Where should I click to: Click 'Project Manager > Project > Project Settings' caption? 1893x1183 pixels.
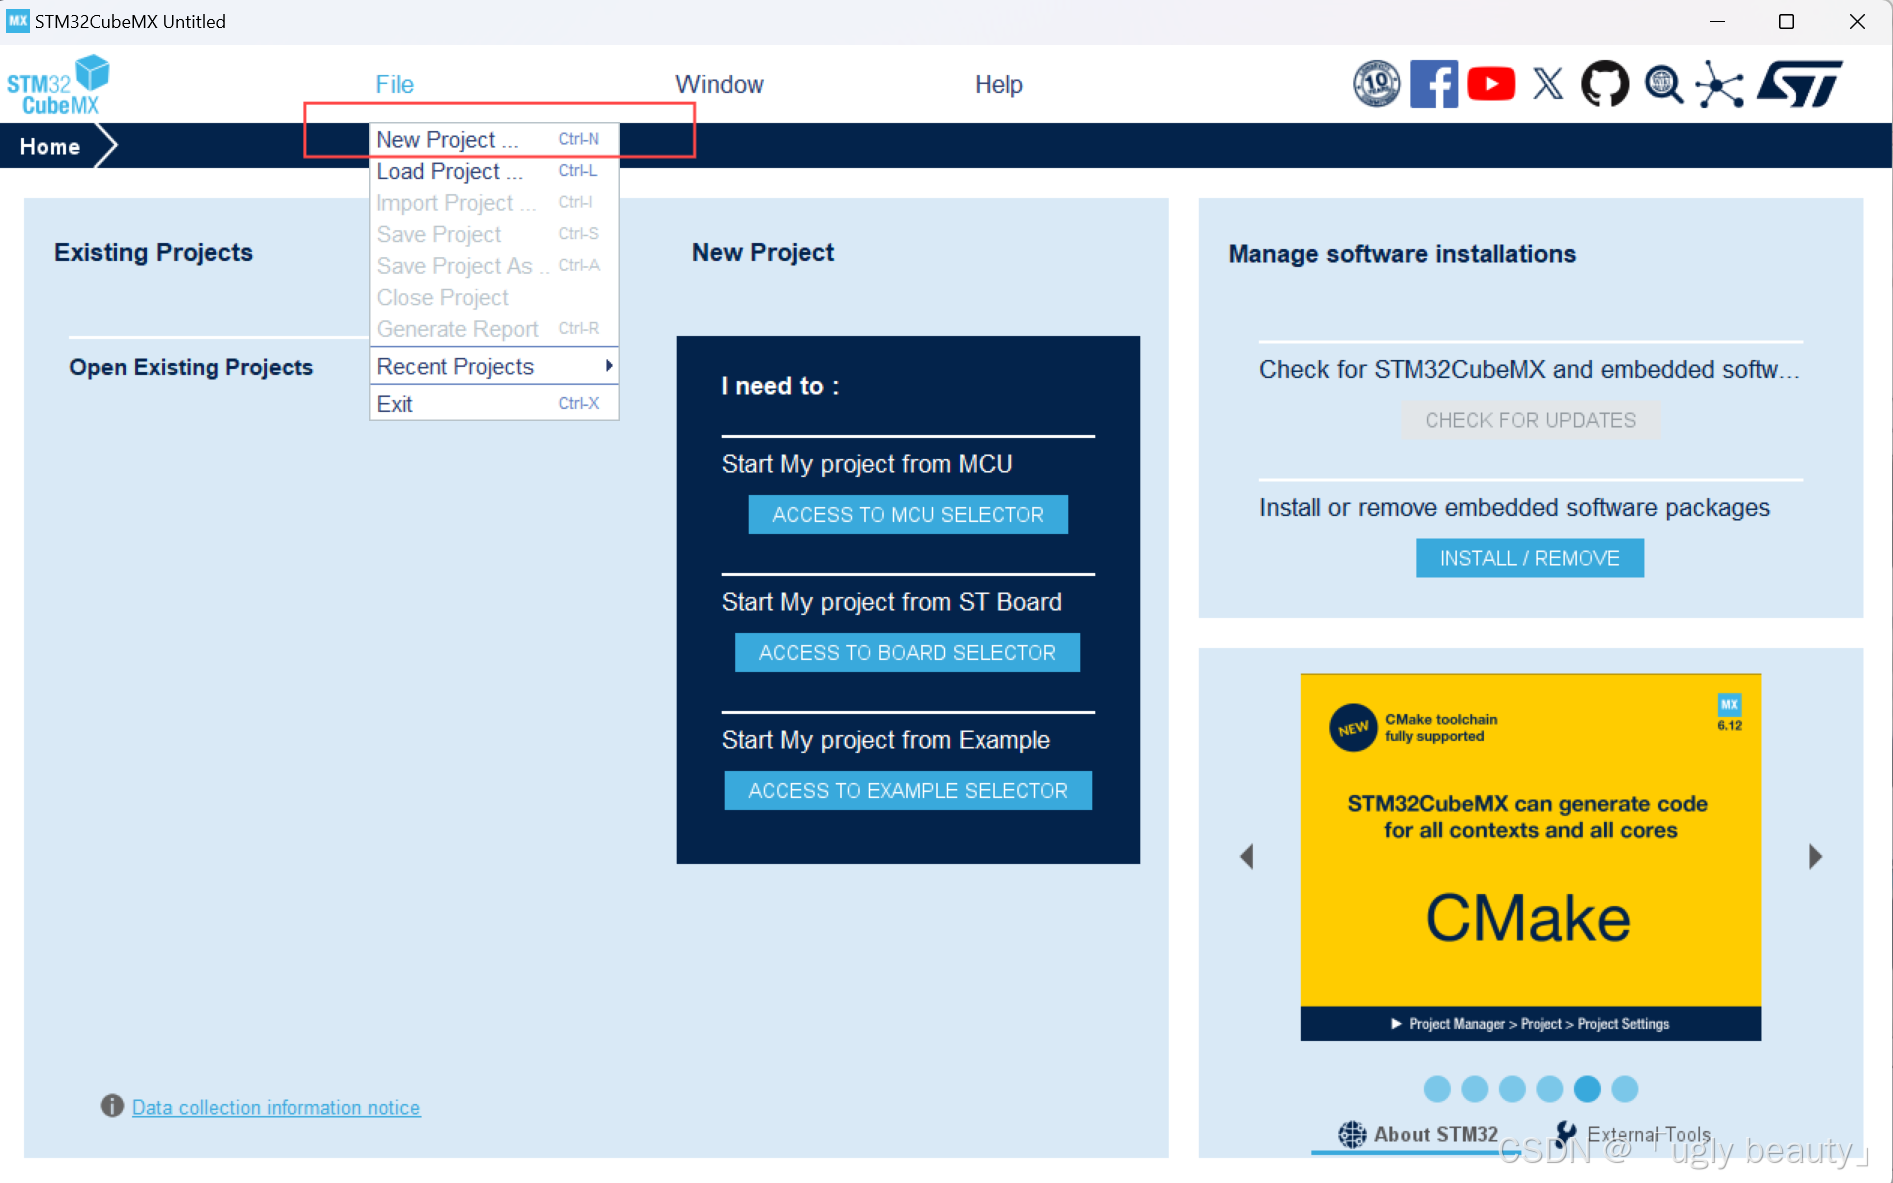click(x=1538, y=1024)
